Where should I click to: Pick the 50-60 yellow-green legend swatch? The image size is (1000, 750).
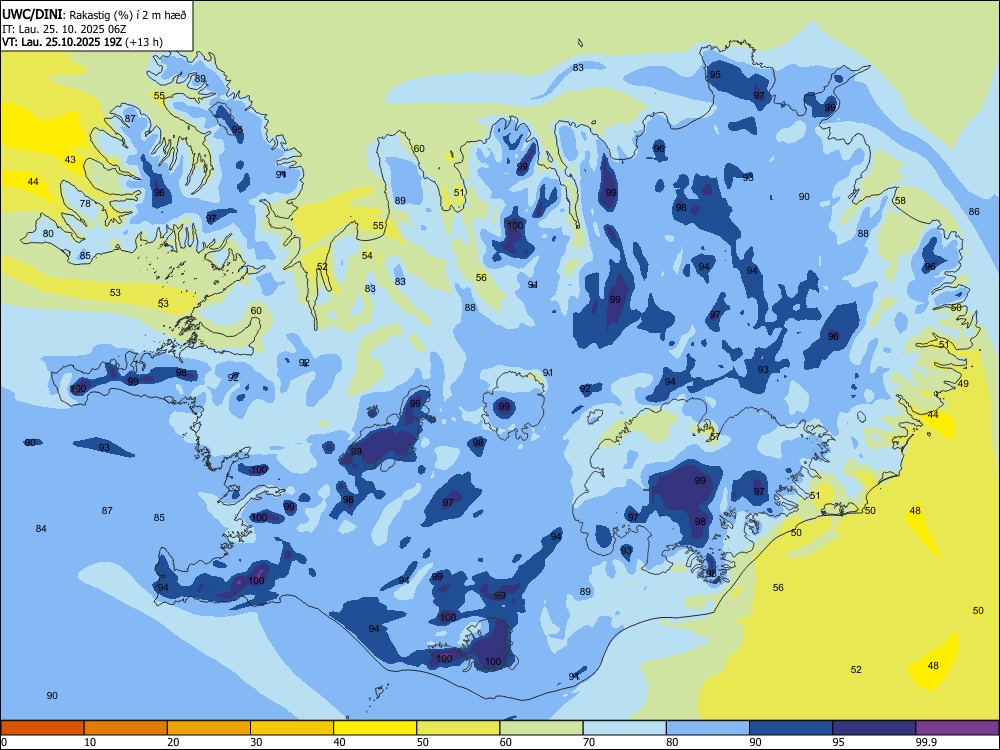[x=458, y=728]
